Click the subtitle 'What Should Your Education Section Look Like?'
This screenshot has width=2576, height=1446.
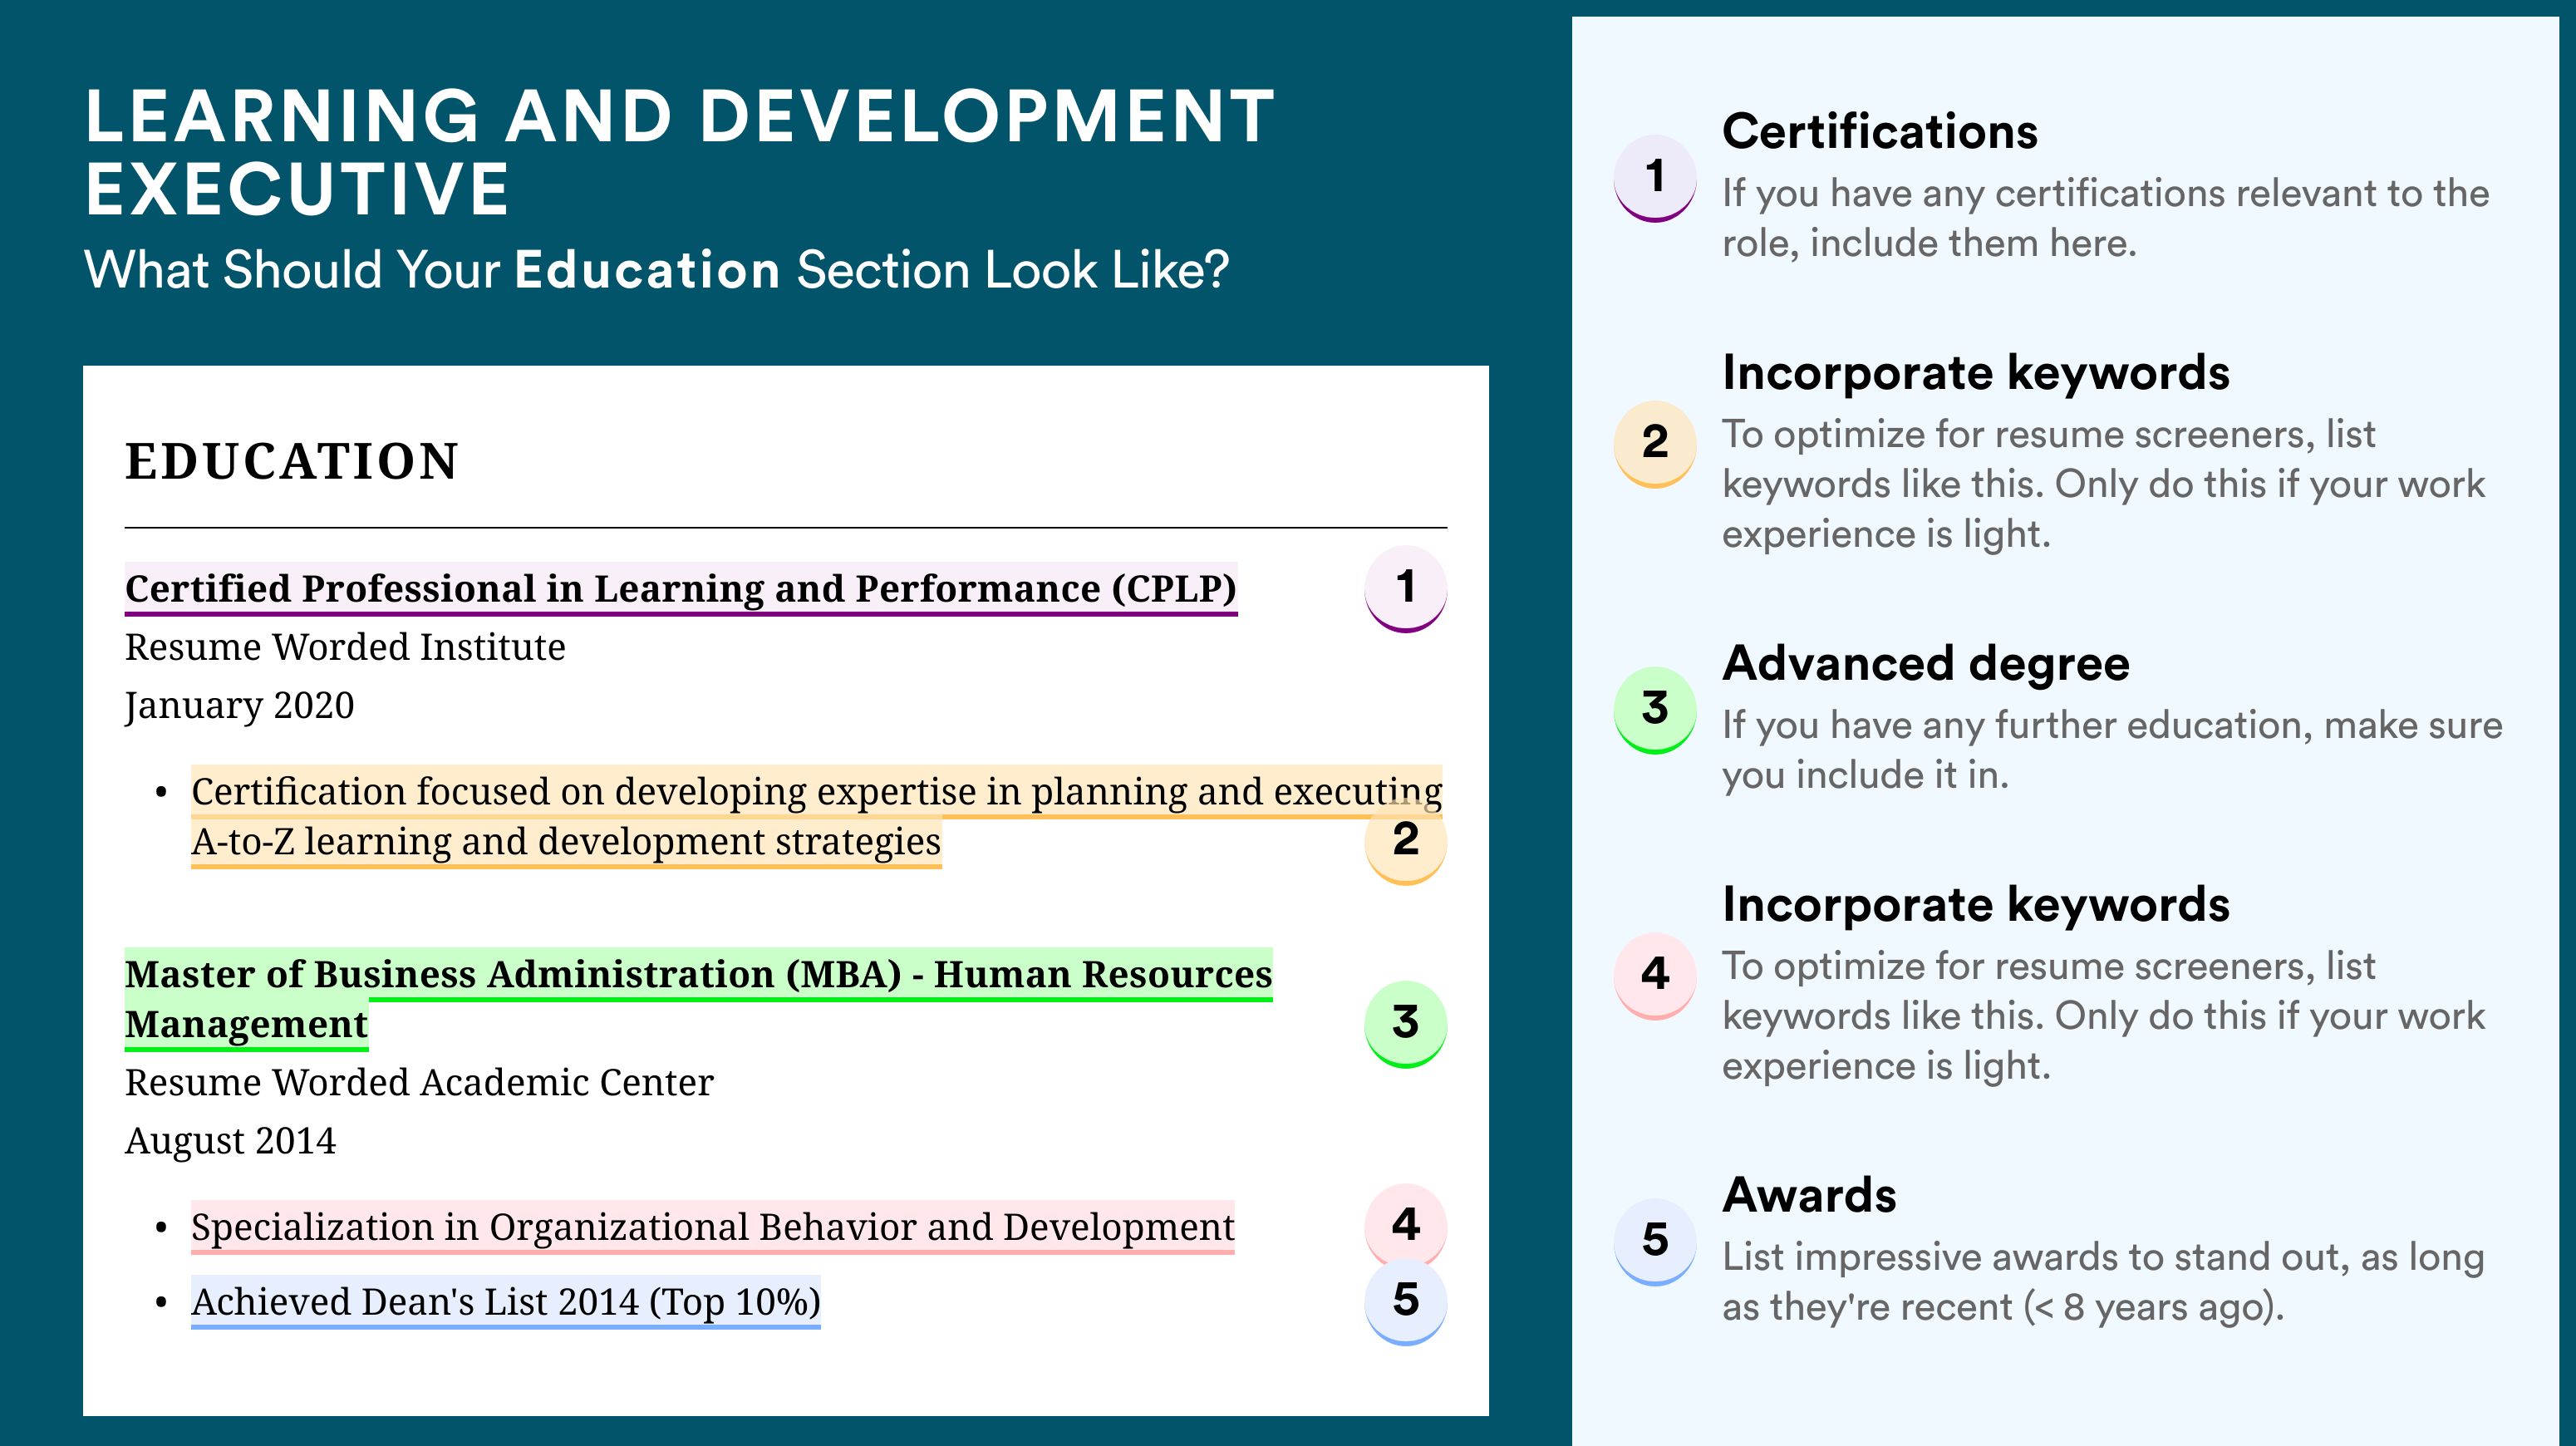[656, 271]
